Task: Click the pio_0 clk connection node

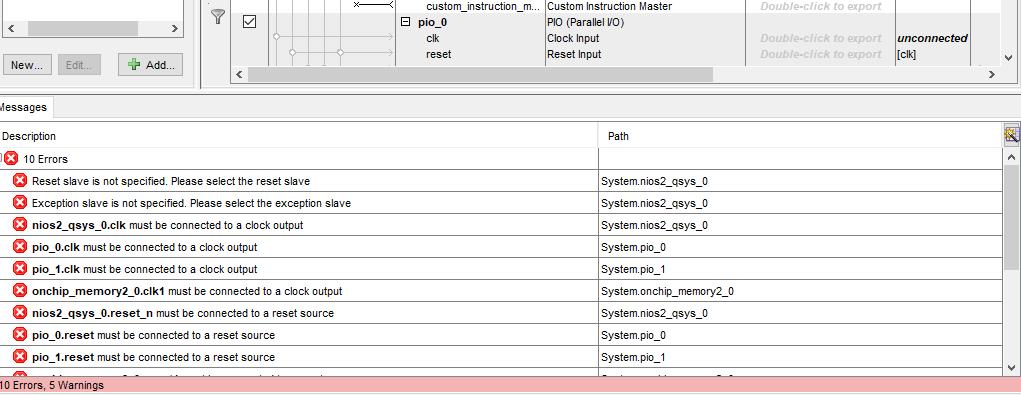Action: (x=276, y=37)
